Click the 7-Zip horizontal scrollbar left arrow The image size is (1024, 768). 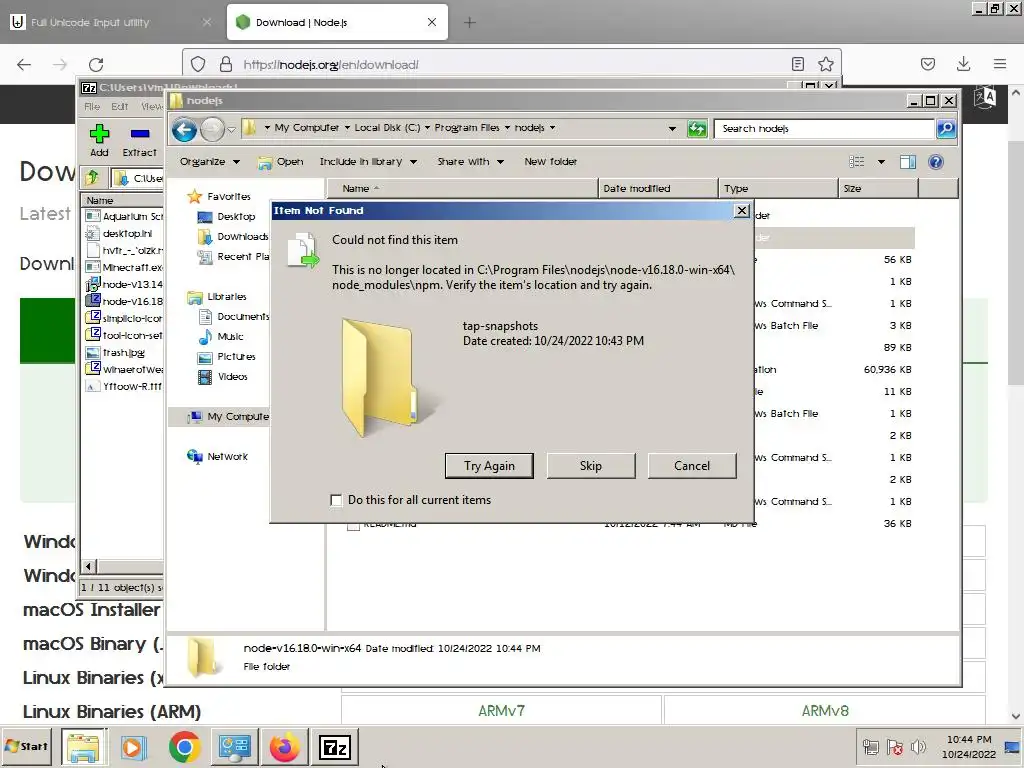89,566
